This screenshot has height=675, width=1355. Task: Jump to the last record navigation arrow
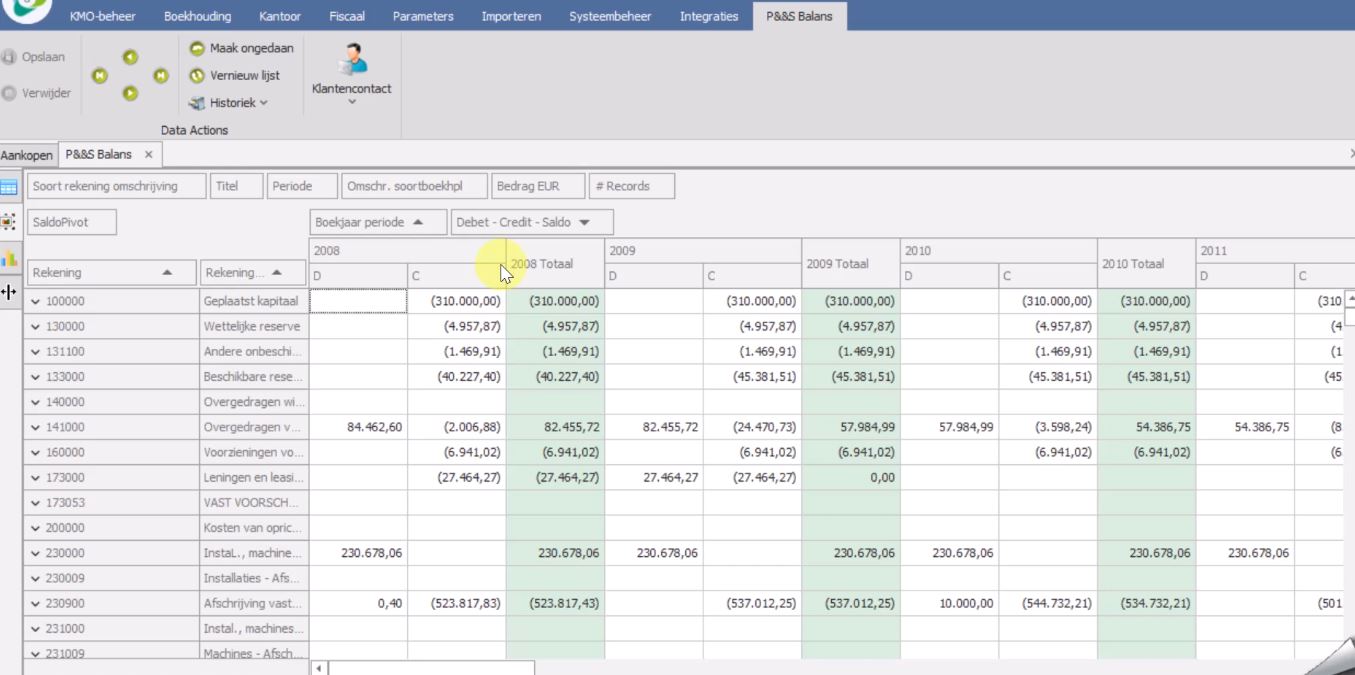click(x=160, y=75)
